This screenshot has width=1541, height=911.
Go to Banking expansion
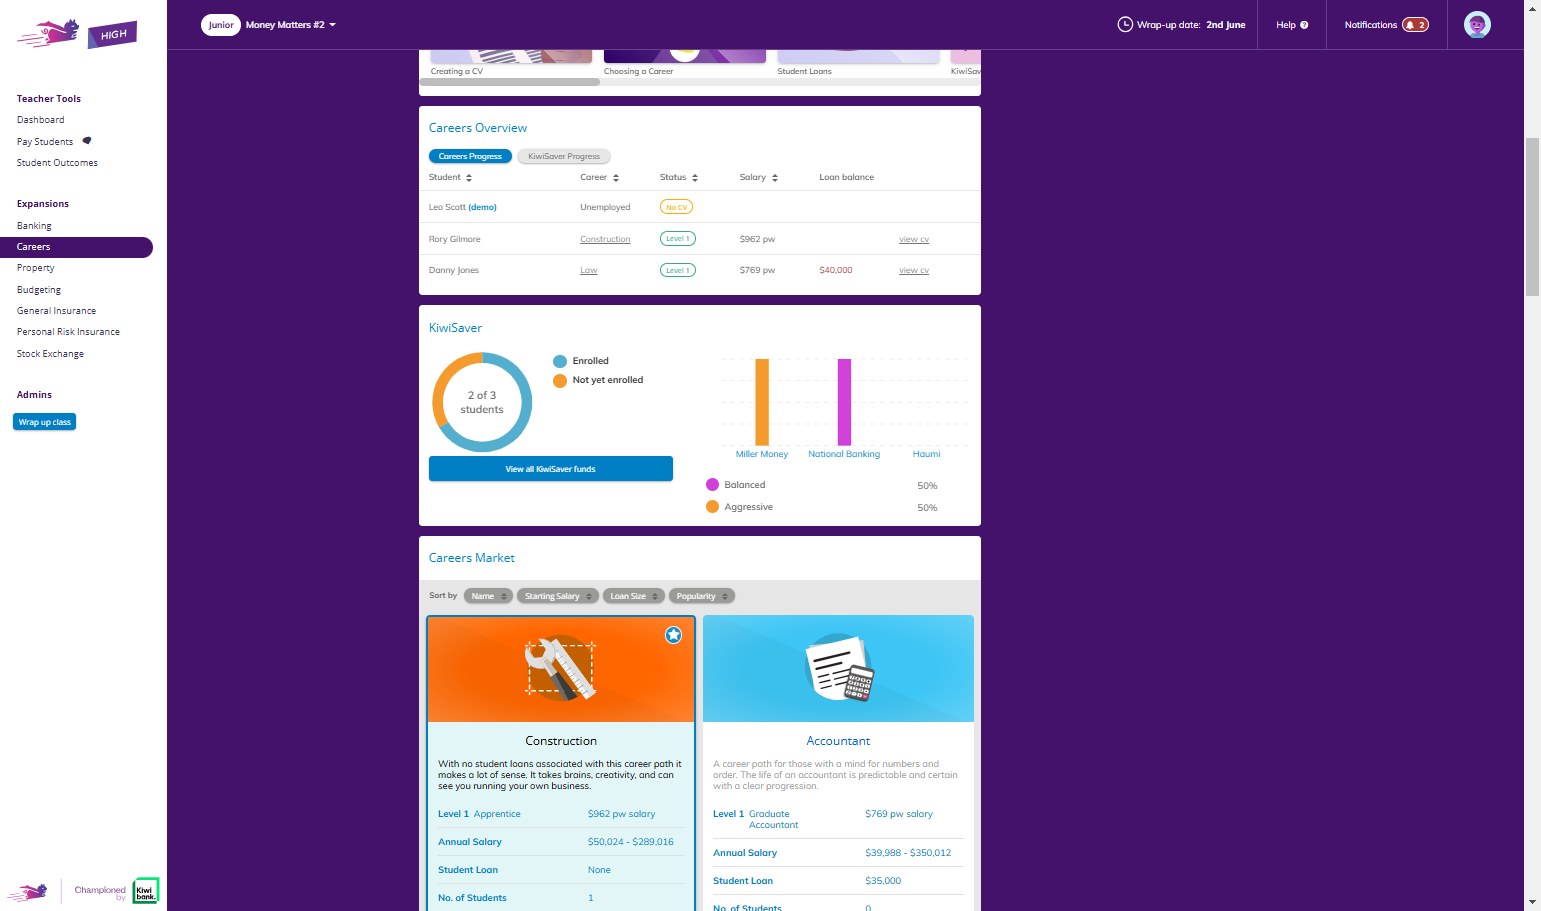[34, 226]
